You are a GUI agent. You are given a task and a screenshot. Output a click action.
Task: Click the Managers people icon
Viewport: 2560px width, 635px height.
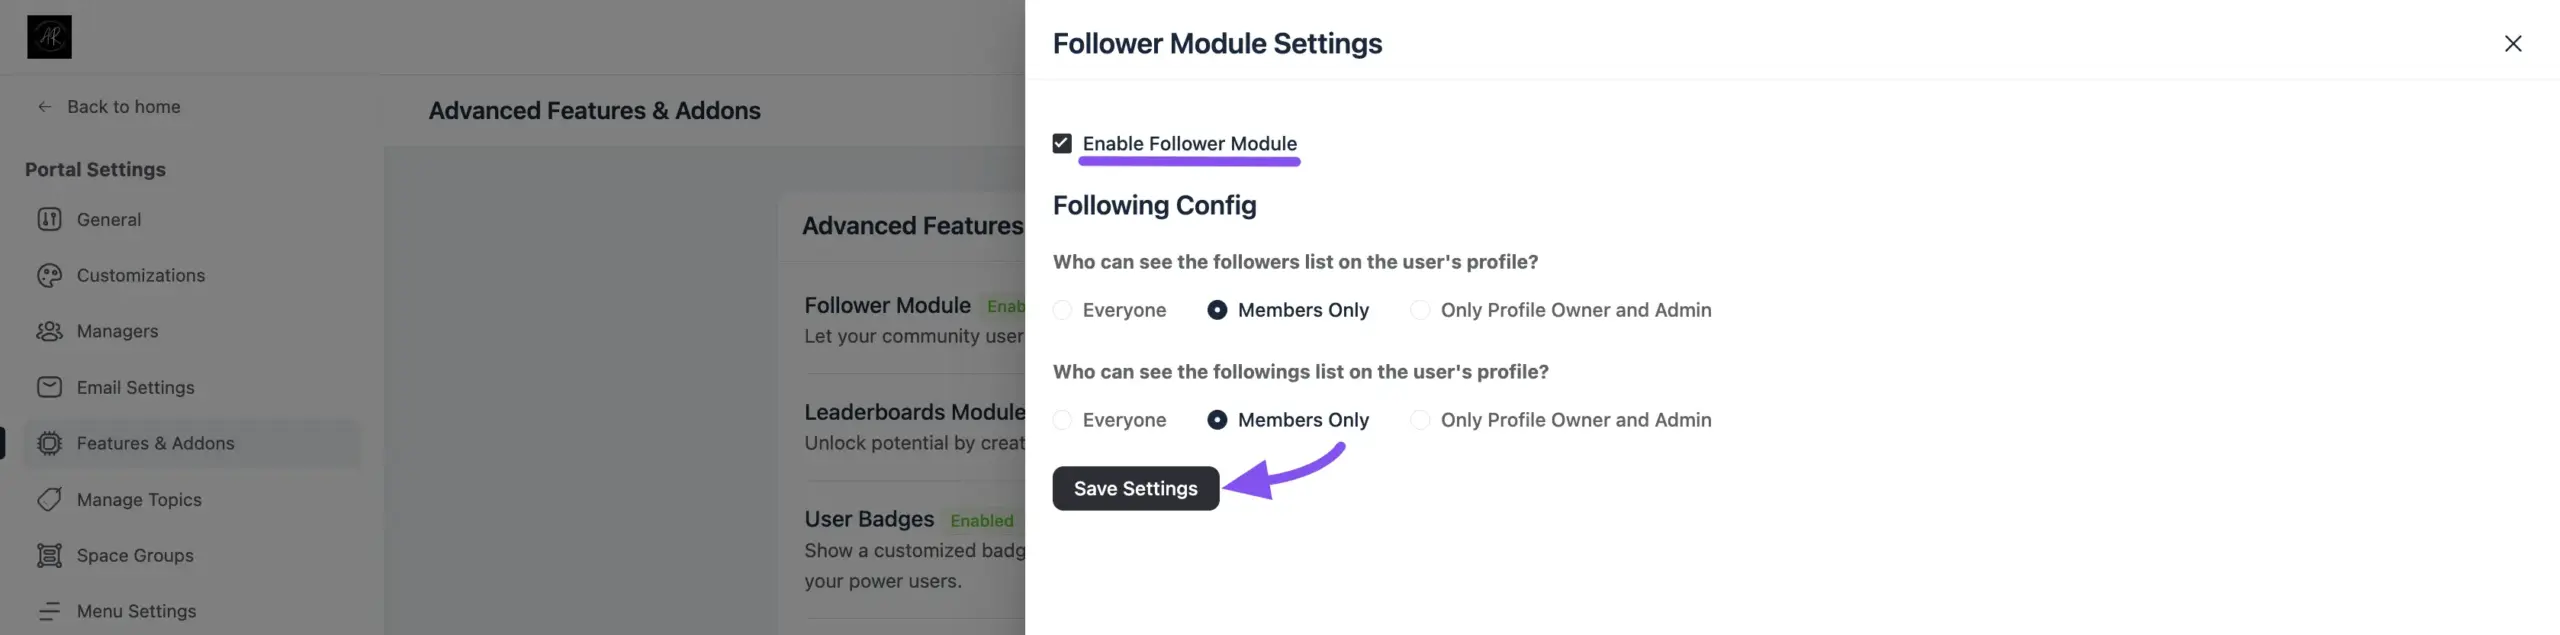(49, 331)
